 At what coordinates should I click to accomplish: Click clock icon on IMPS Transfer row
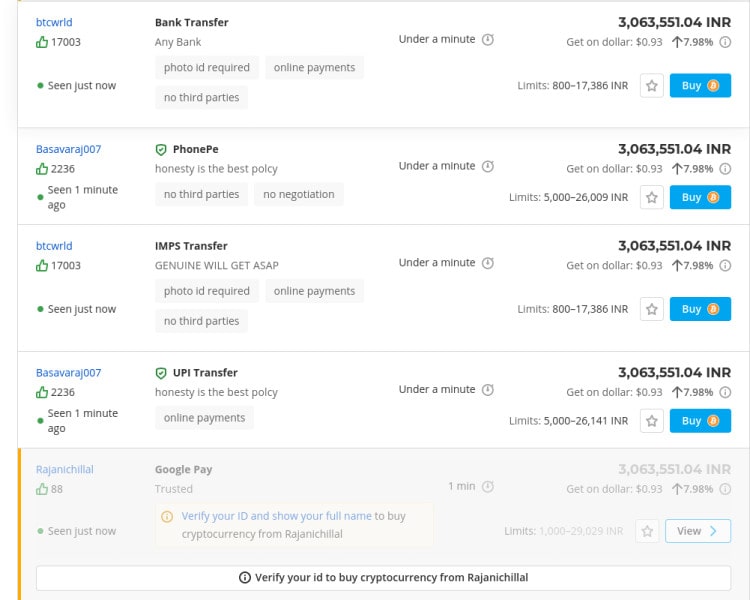[x=488, y=263]
